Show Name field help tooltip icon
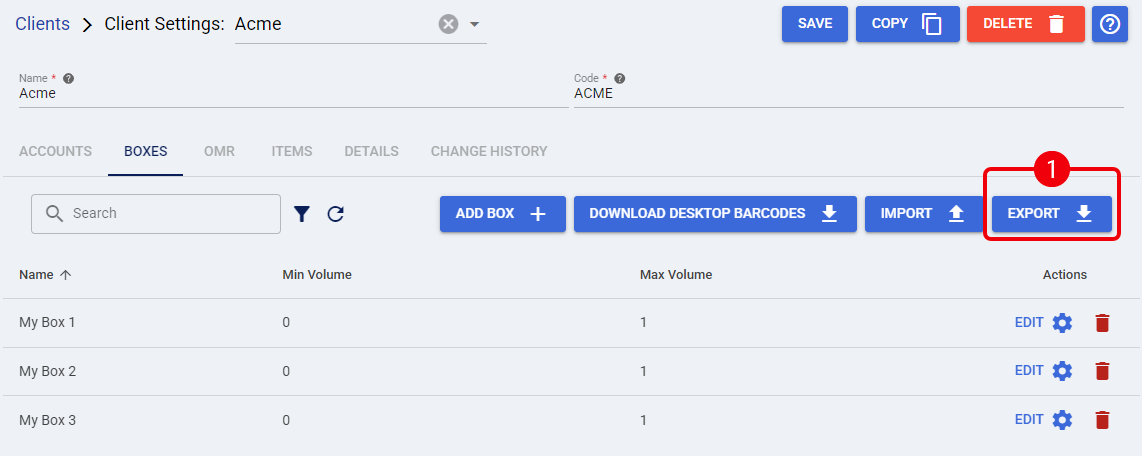This screenshot has width=1142, height=456. pyautogui.click(x=68, y=78)
